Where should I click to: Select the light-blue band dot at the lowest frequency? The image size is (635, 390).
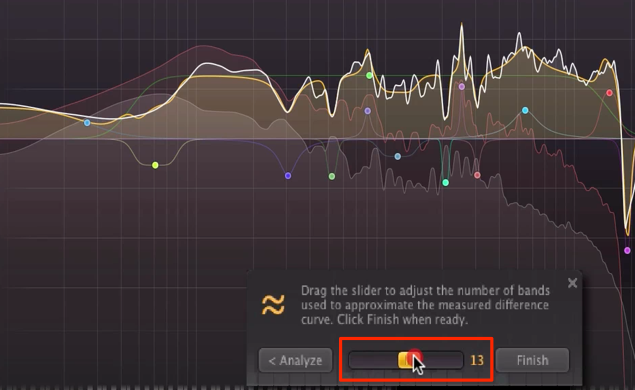pos(87,122)
